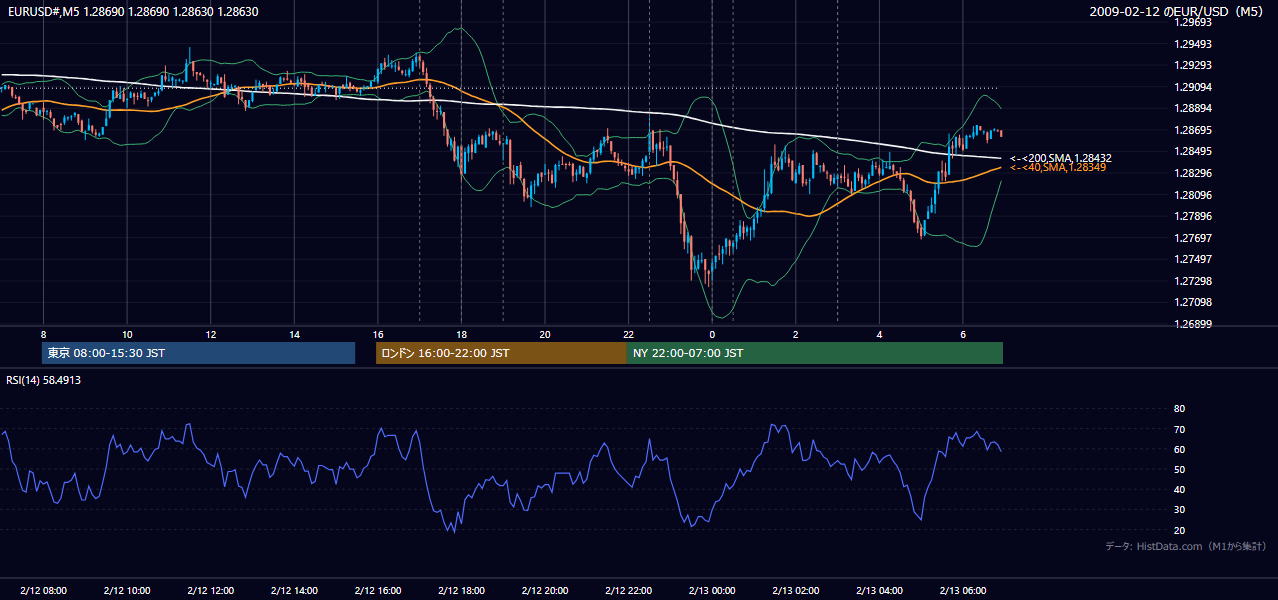
Task: Click price axis label 1.27697
Action: (1192, 238)
